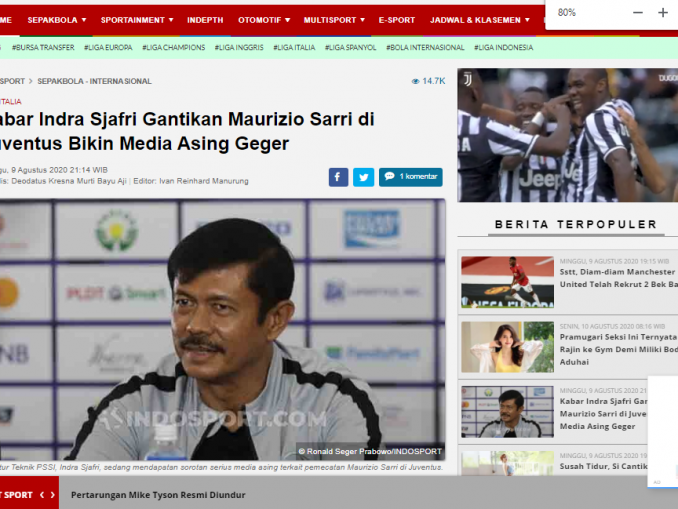
Task: Open #BURSA TRANSFER tag link
Action: tap(43, 48)
